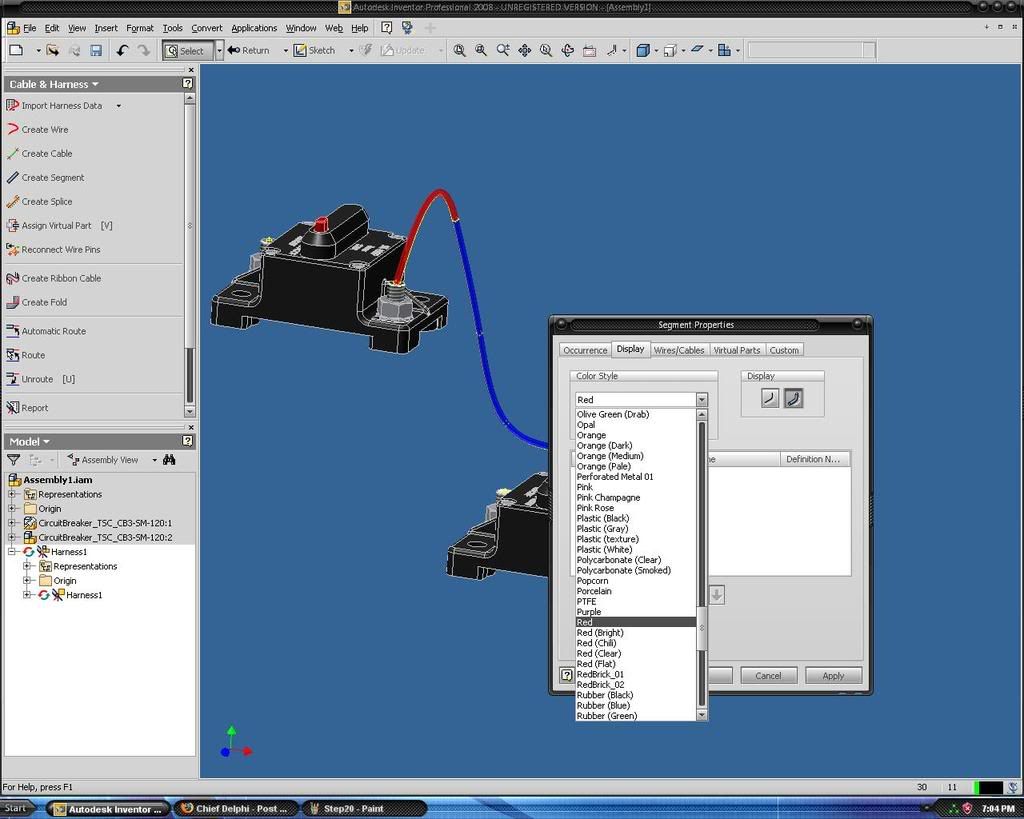Click the Save disk icon

click(96, 50)
